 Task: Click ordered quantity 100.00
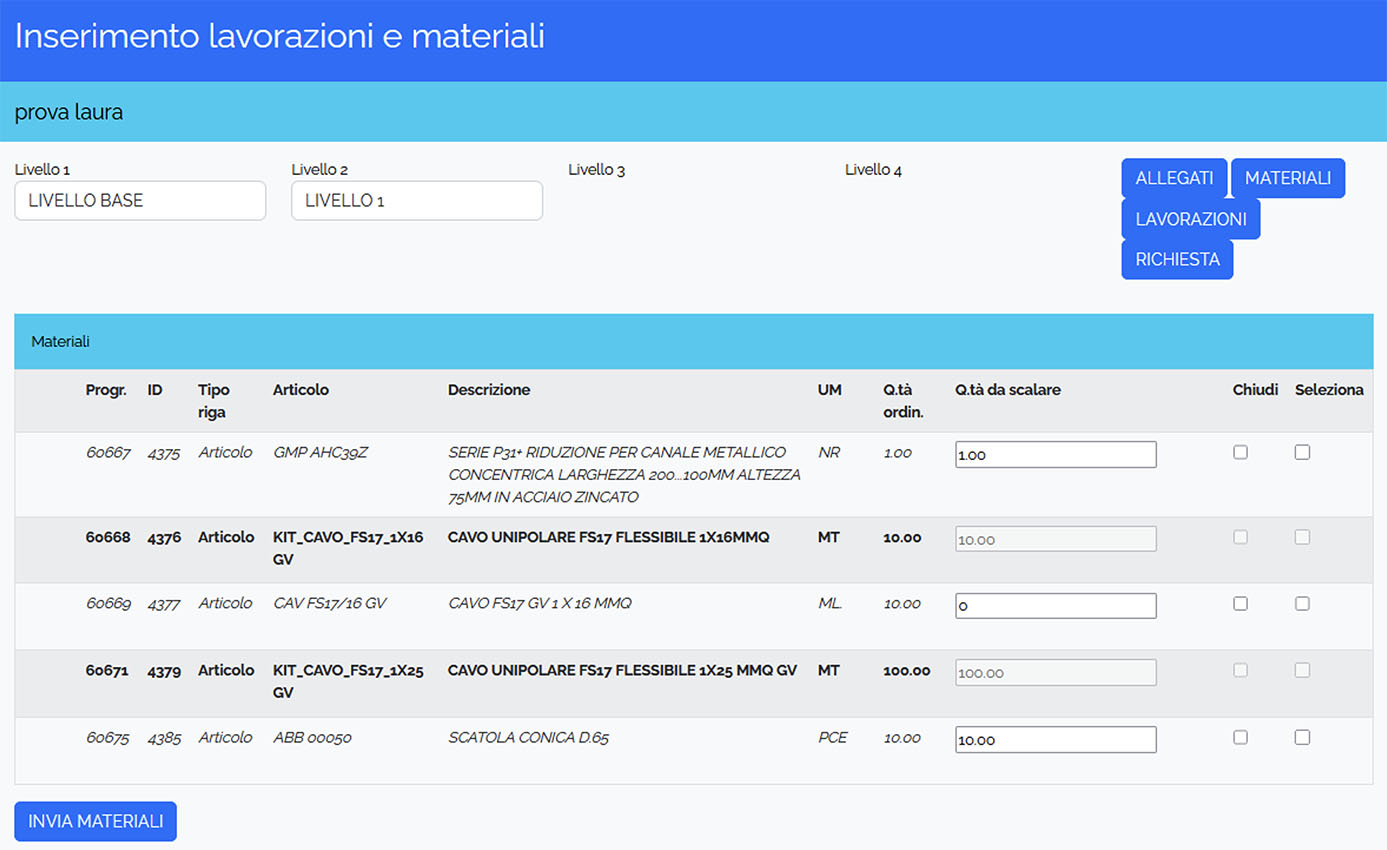click(906, 671)
